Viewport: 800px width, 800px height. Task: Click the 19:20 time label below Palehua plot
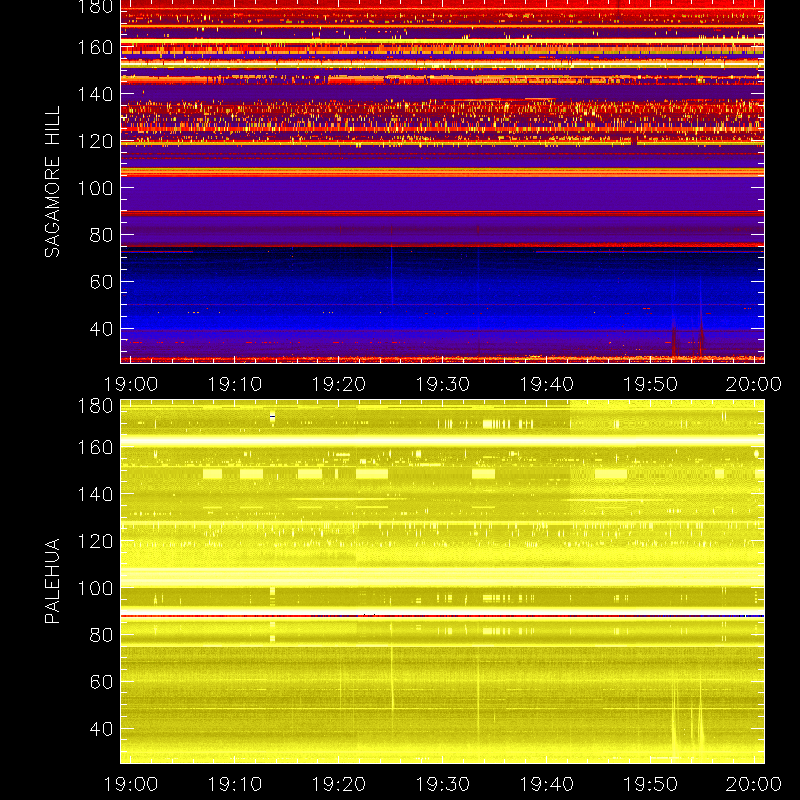click(x=339, y=784)
